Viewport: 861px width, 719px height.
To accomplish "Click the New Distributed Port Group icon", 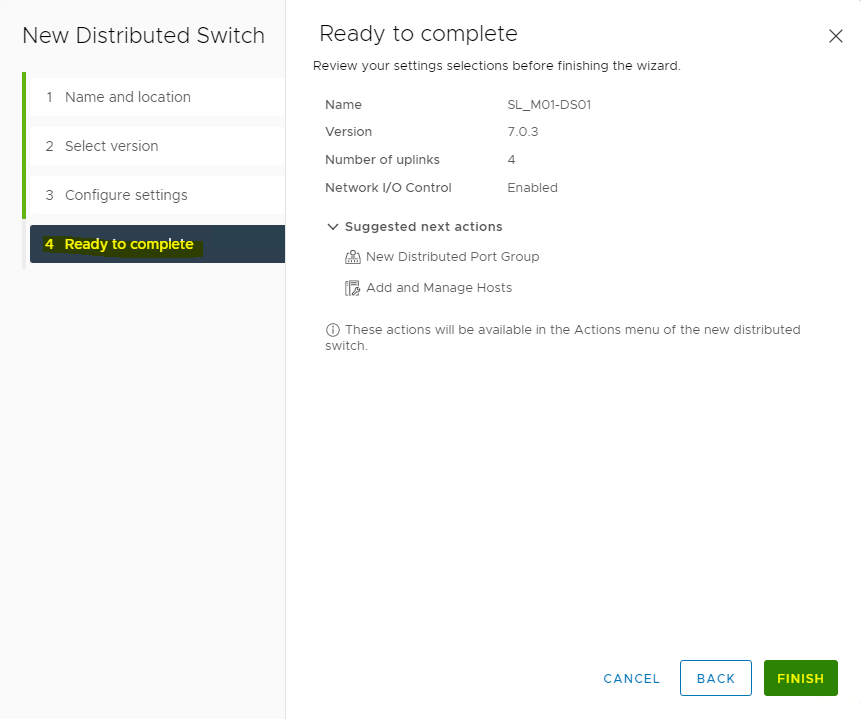I will pyautogui.click(x=353, y=257).
